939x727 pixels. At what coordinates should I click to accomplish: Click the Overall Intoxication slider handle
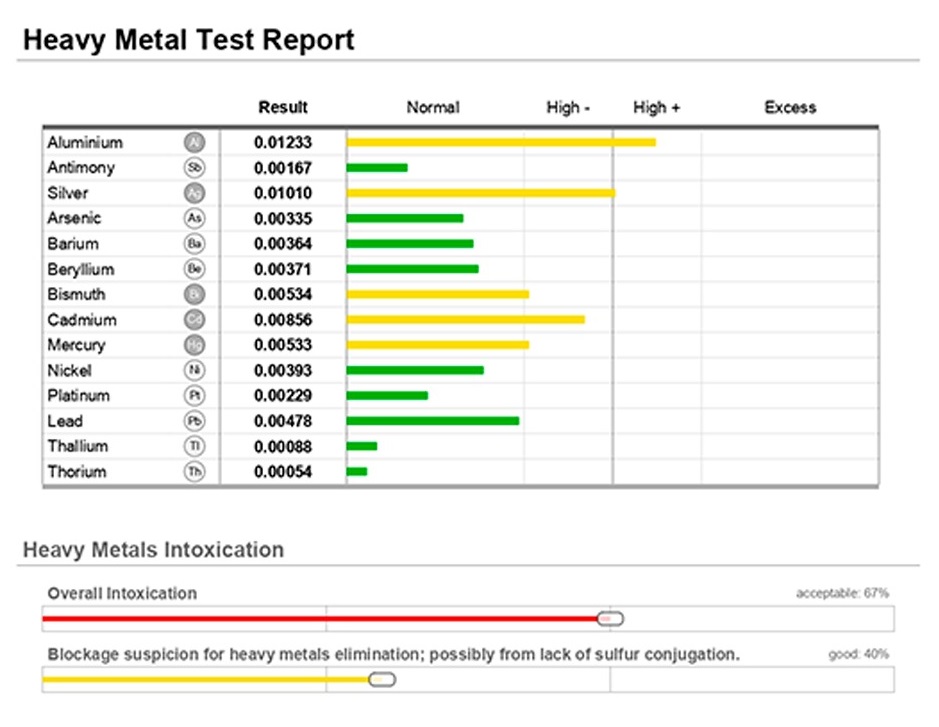point(610,619)
